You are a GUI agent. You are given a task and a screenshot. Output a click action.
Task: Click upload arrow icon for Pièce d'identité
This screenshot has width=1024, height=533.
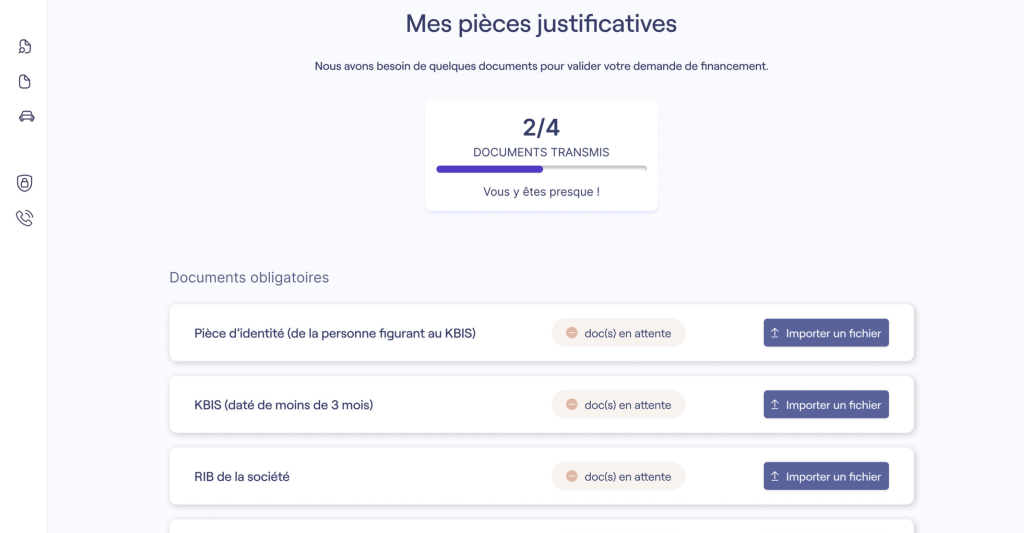coord(775,333)
